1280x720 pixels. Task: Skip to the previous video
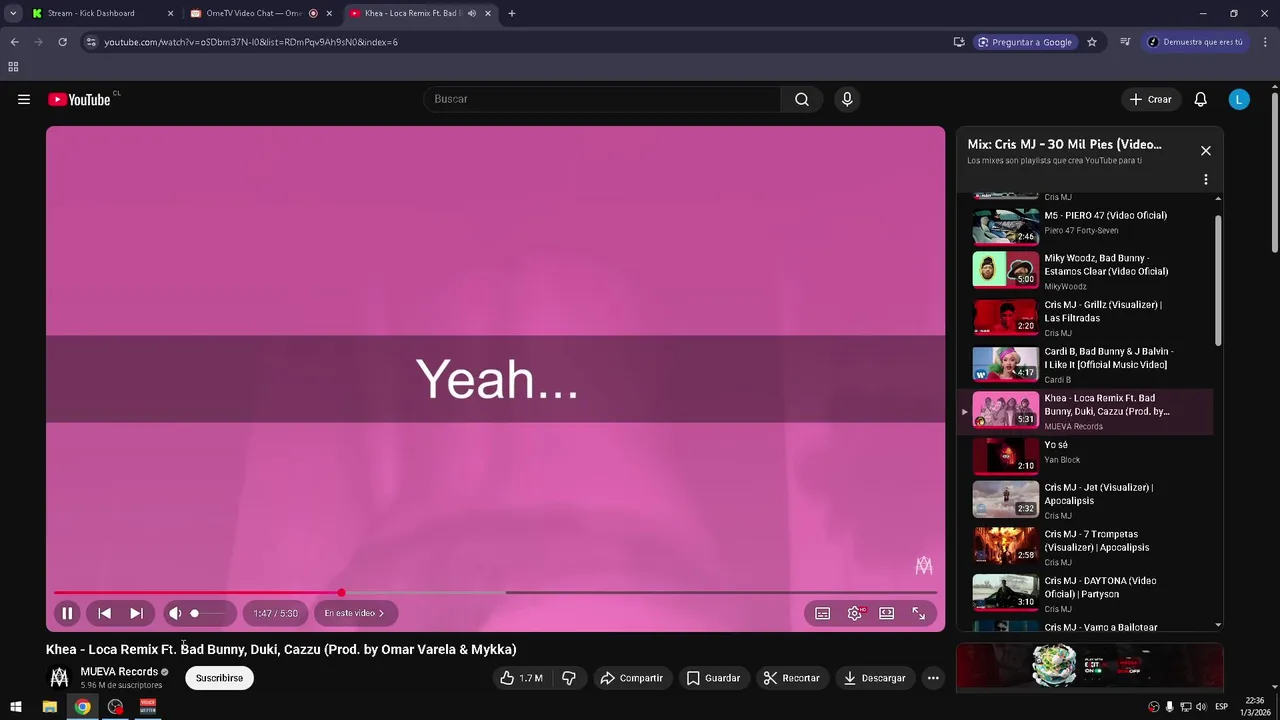coord(104,613)
